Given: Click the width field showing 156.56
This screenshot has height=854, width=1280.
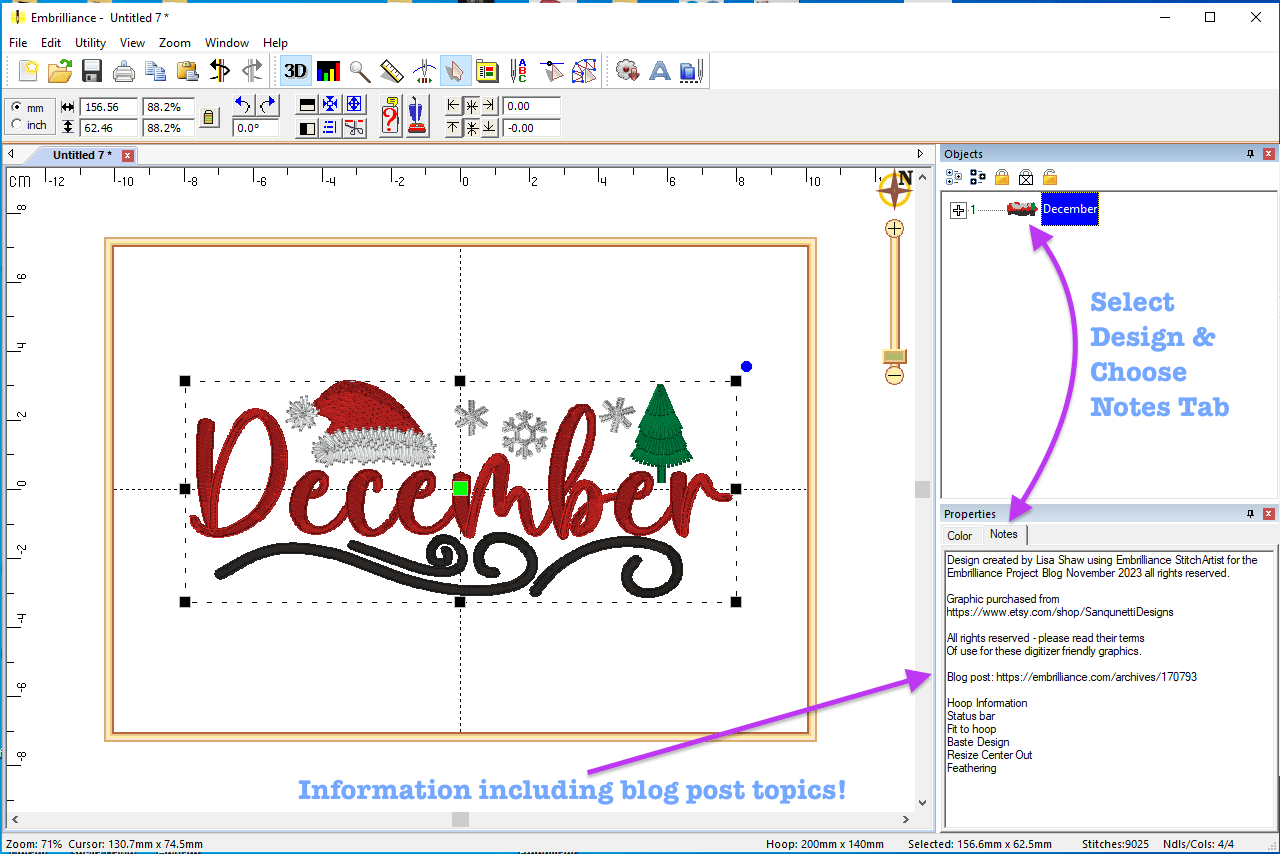Looking at the screenshot, I should pos(109,107).
